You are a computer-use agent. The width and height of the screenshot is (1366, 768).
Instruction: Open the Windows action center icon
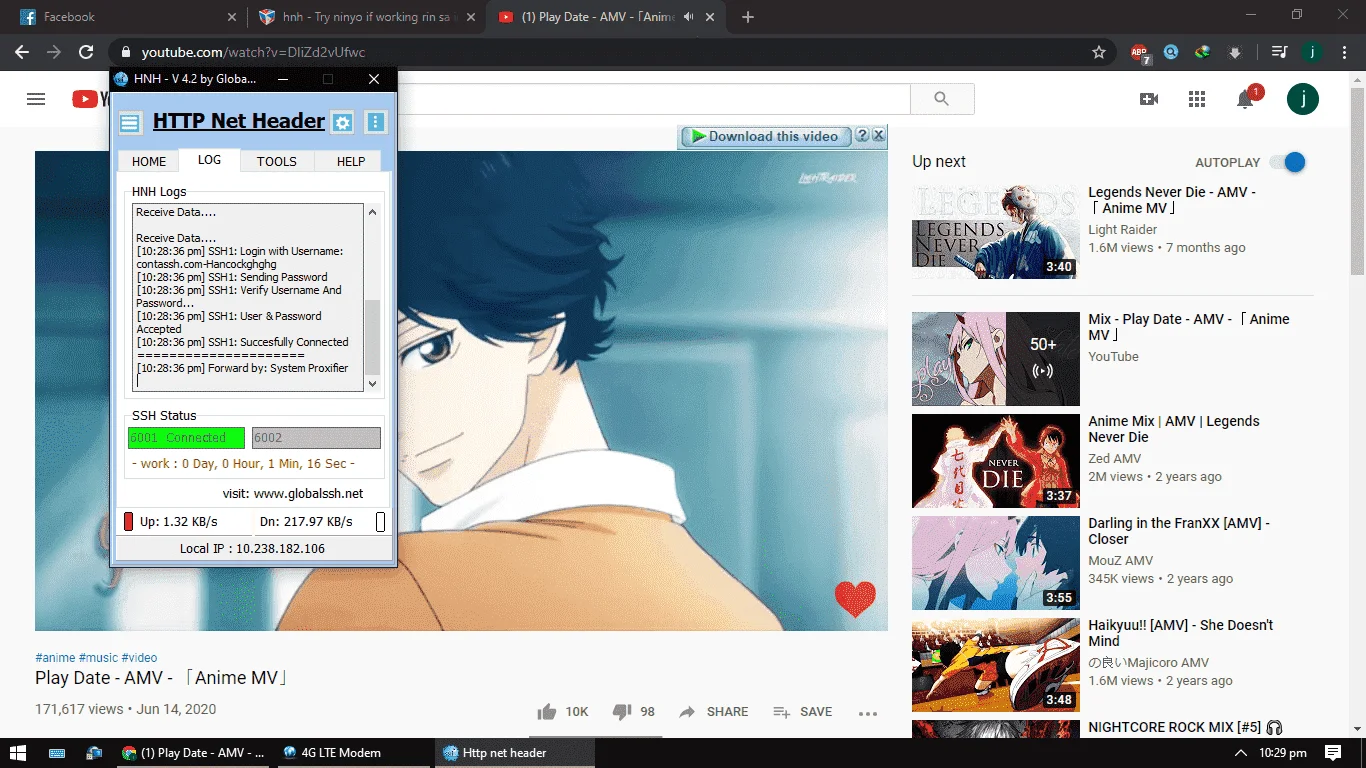(1332, 752)
